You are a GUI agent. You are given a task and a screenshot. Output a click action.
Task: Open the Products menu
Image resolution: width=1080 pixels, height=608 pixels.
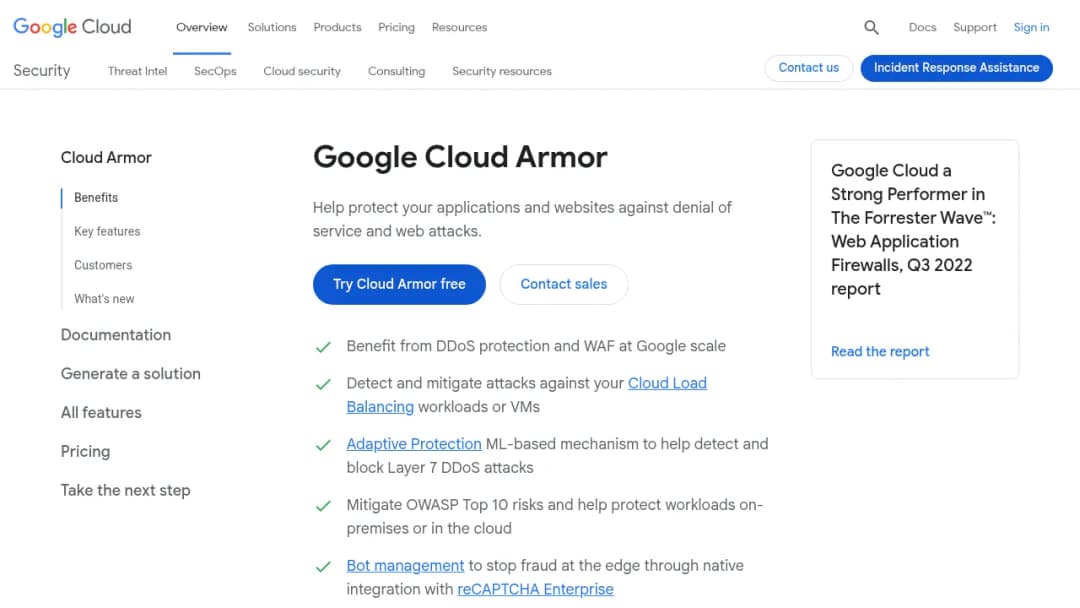tap(338, 28)
